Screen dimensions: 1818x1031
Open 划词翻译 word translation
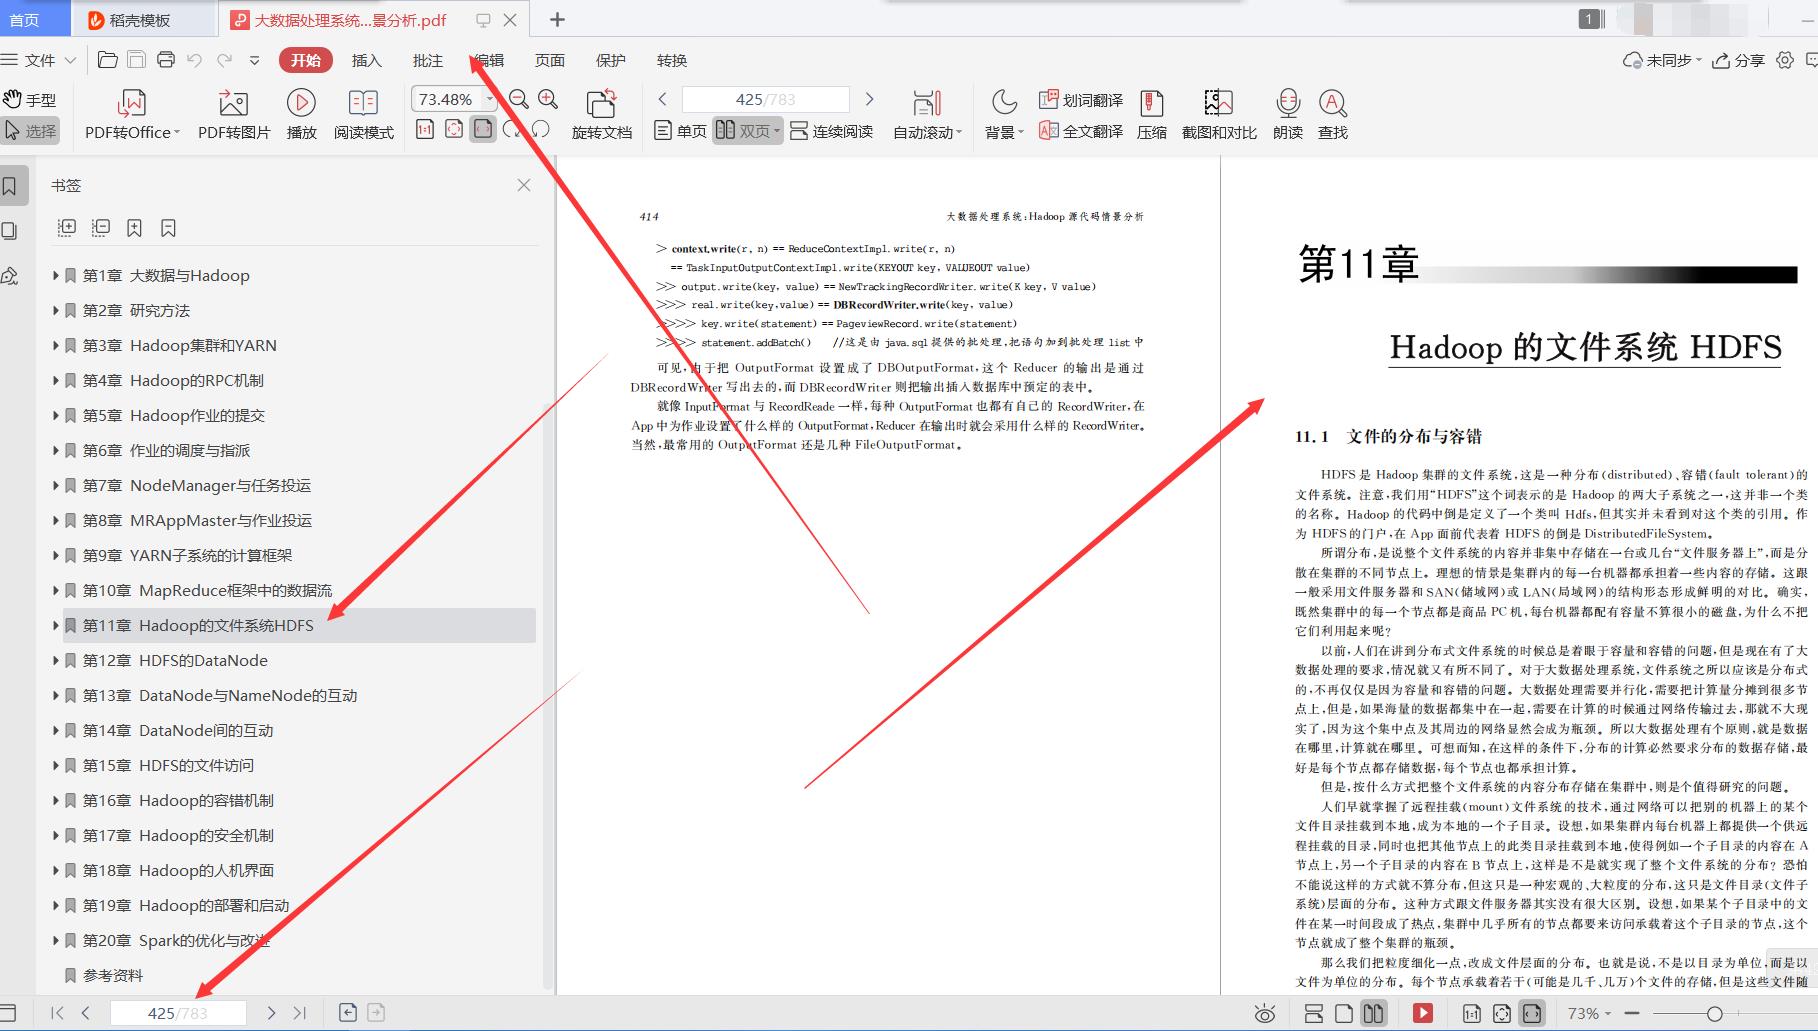(x=1081, y=100)
